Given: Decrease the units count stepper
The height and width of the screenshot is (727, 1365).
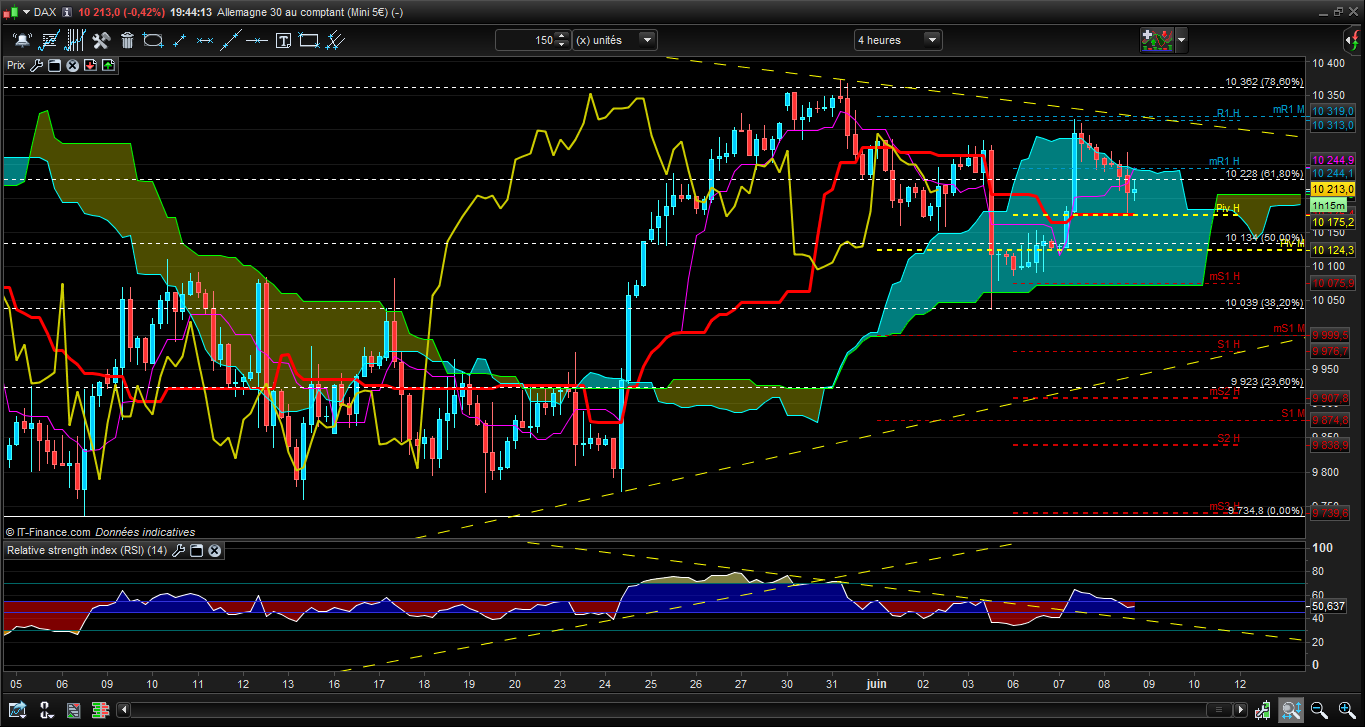Looking at the screenshot, I should tap(563, 45).
